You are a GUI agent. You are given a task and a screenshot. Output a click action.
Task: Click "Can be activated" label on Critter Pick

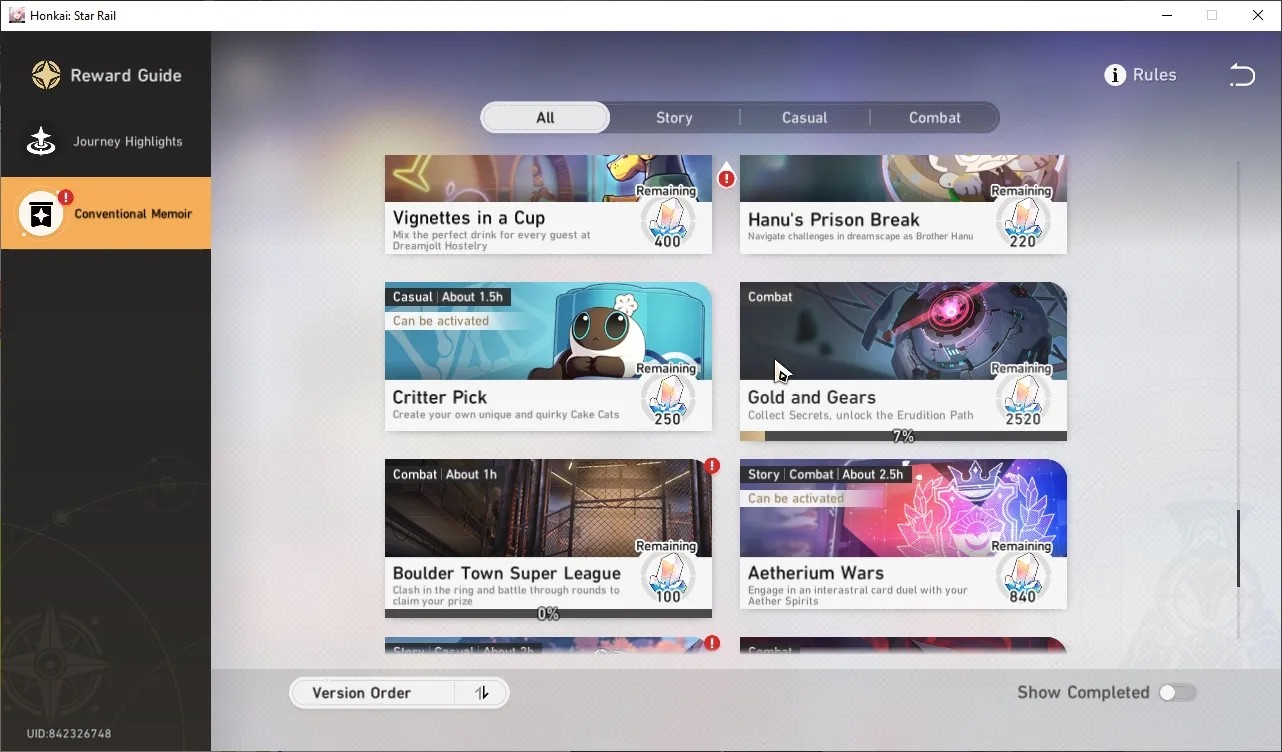pos(441,321)
